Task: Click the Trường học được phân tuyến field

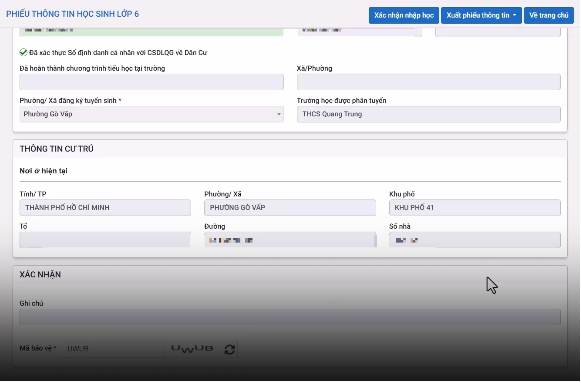Action: click(429, 114)
